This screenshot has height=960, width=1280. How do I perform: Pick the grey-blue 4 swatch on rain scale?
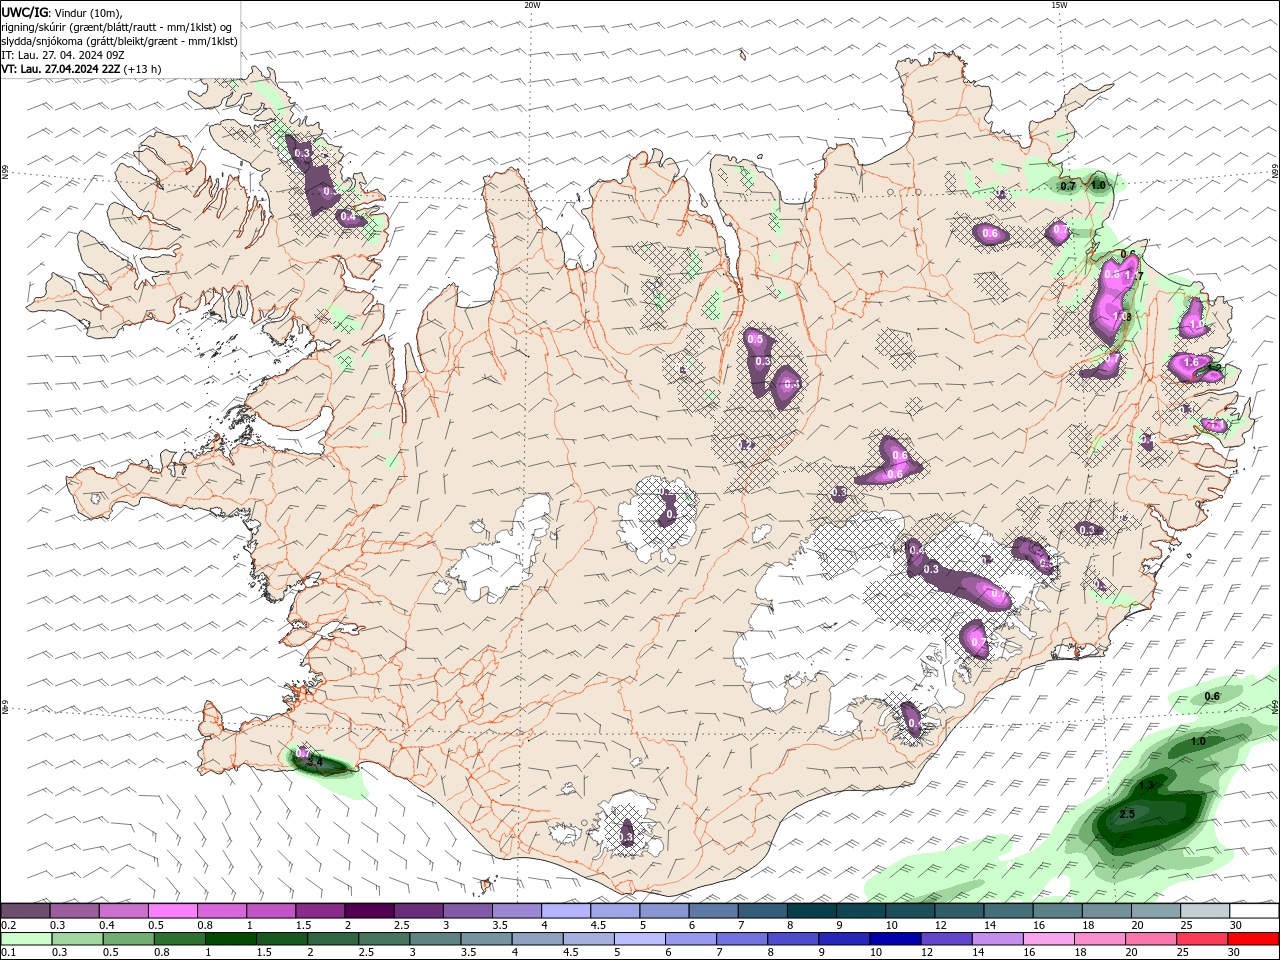click(537, 939)
